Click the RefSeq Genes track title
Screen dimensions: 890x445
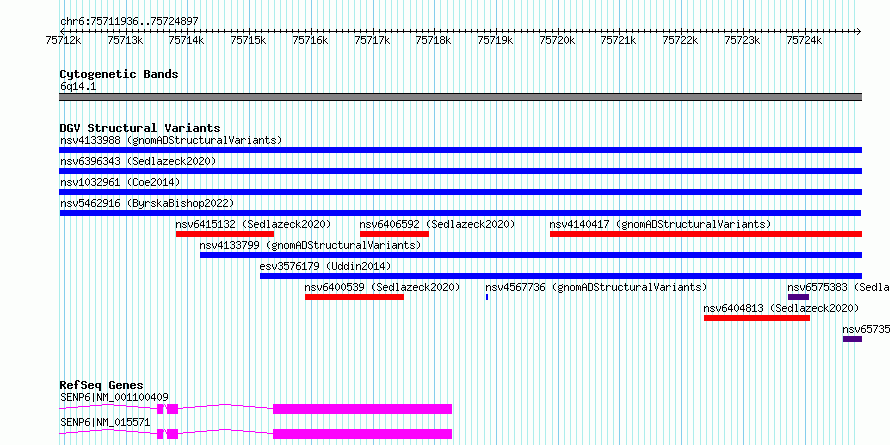pyautogui.click(x=101, y=385)
